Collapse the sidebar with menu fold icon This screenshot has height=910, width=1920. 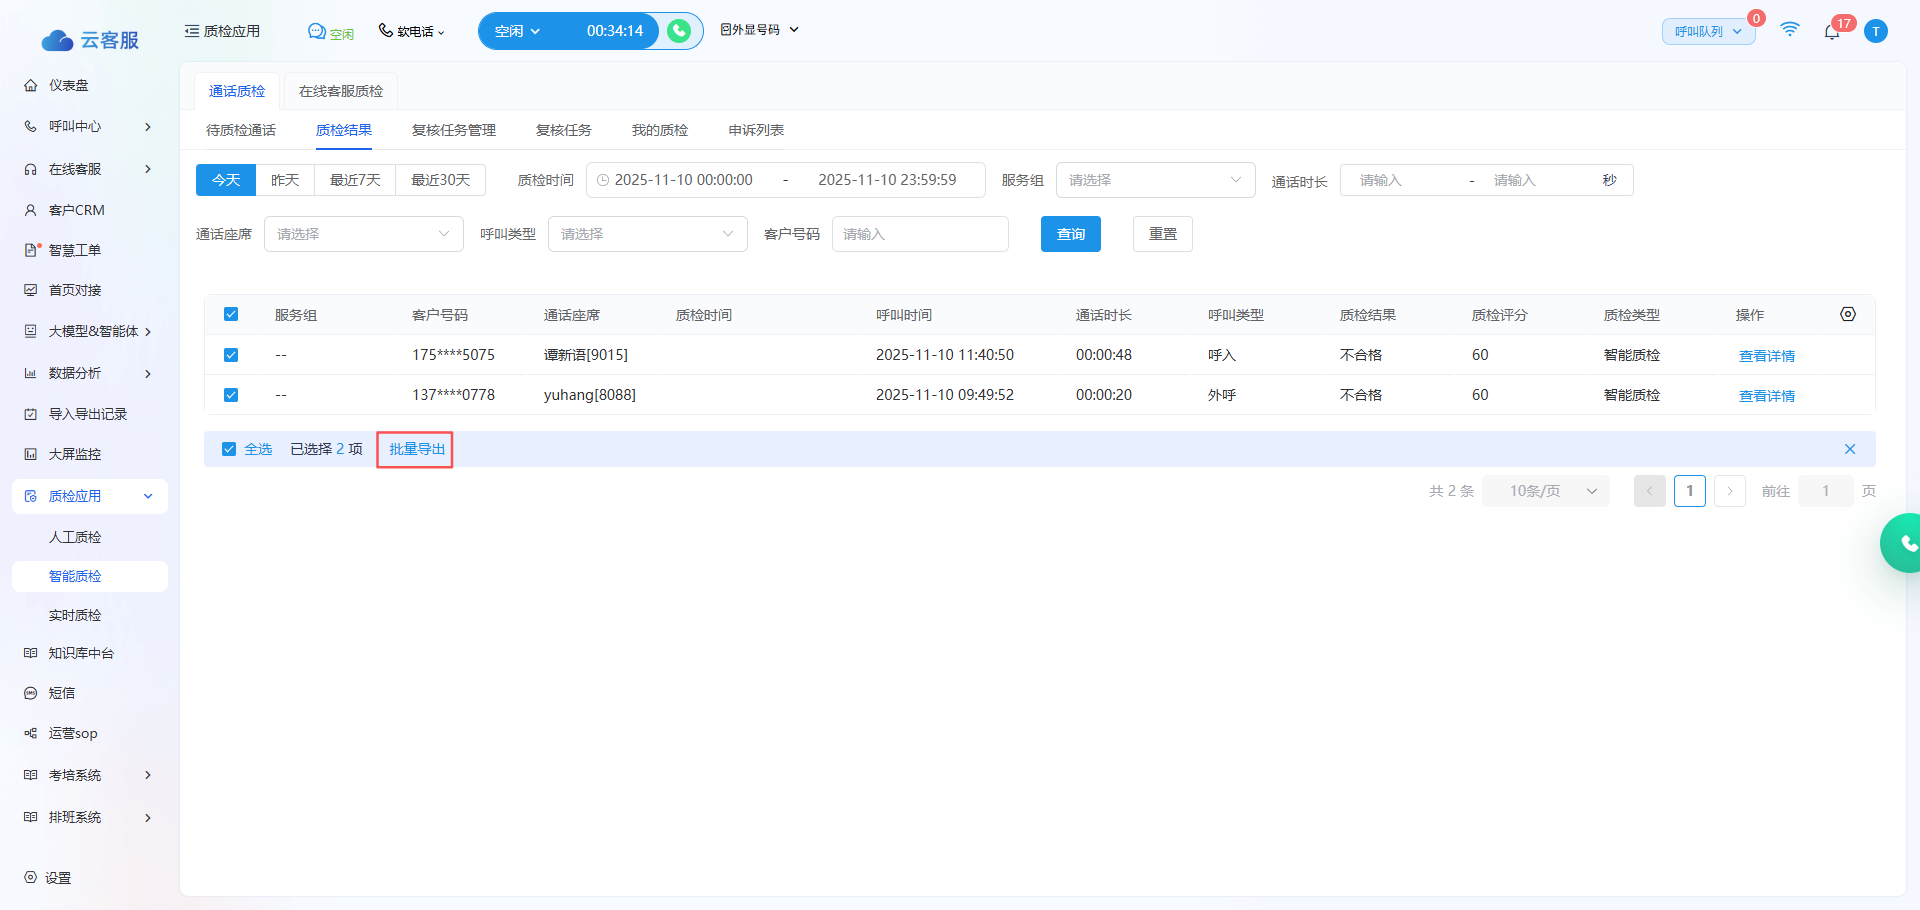pos(192,31)
